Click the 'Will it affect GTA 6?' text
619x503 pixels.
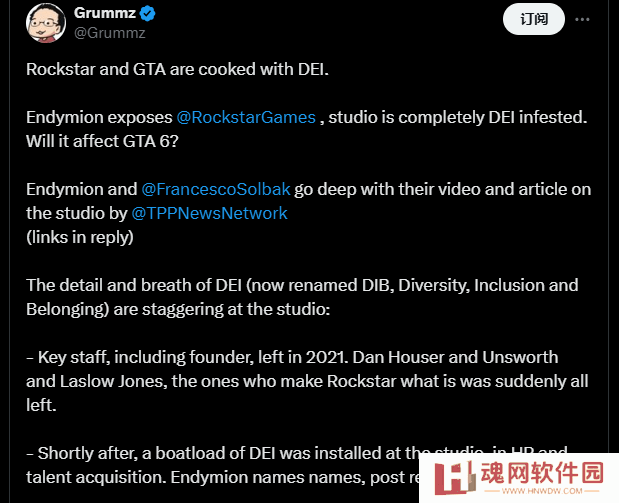102,141
